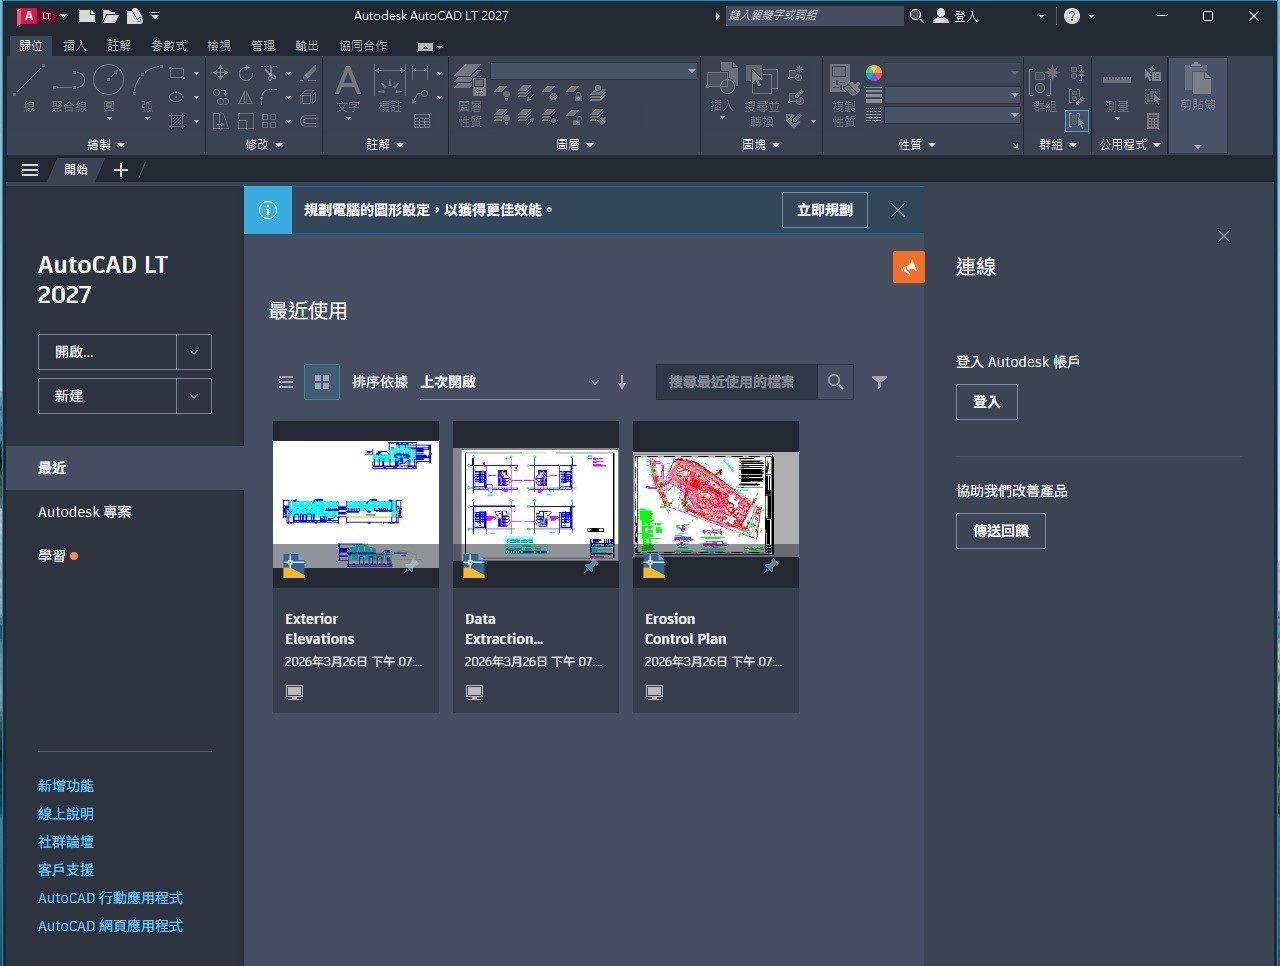Expand the 新建 dropdown arrow
1280x966 pixels.
[194, 396]
